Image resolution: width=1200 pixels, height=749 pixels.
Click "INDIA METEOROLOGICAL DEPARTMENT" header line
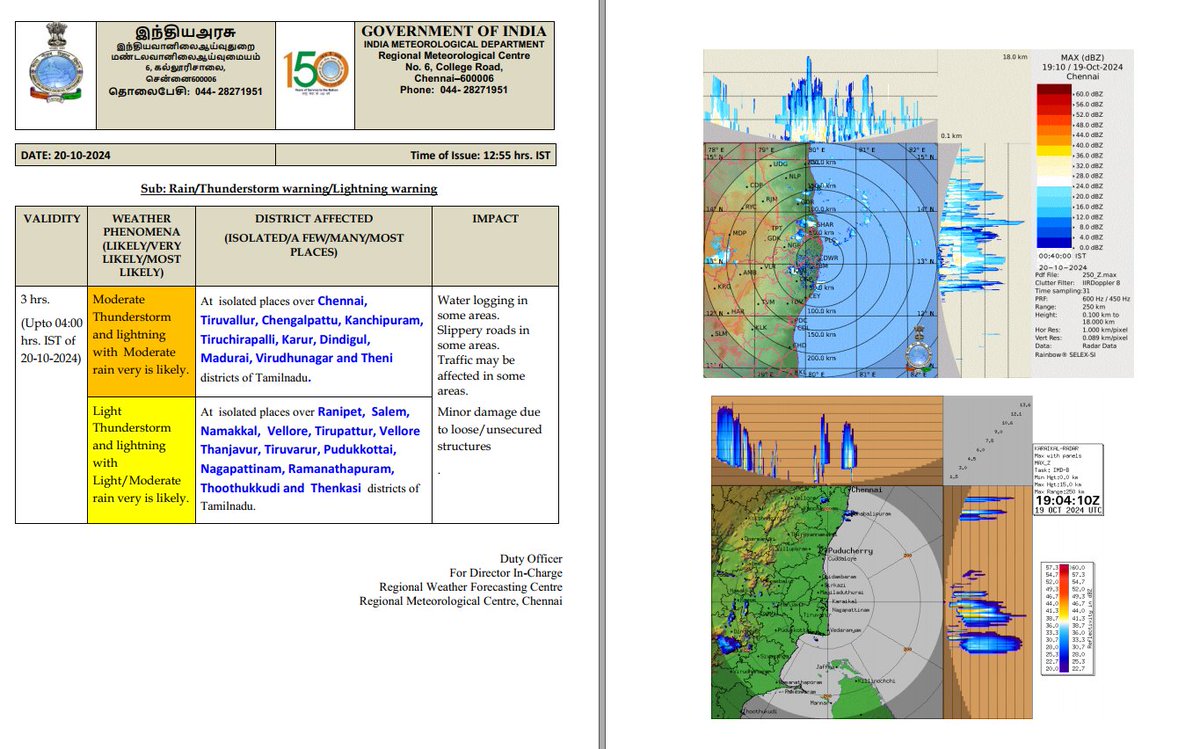[454, 45]
